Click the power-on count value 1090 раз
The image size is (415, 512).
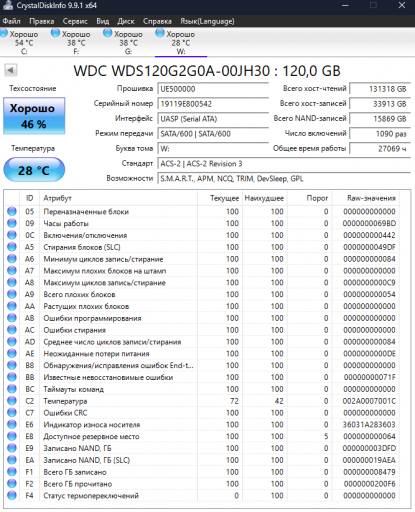point(380,134)
